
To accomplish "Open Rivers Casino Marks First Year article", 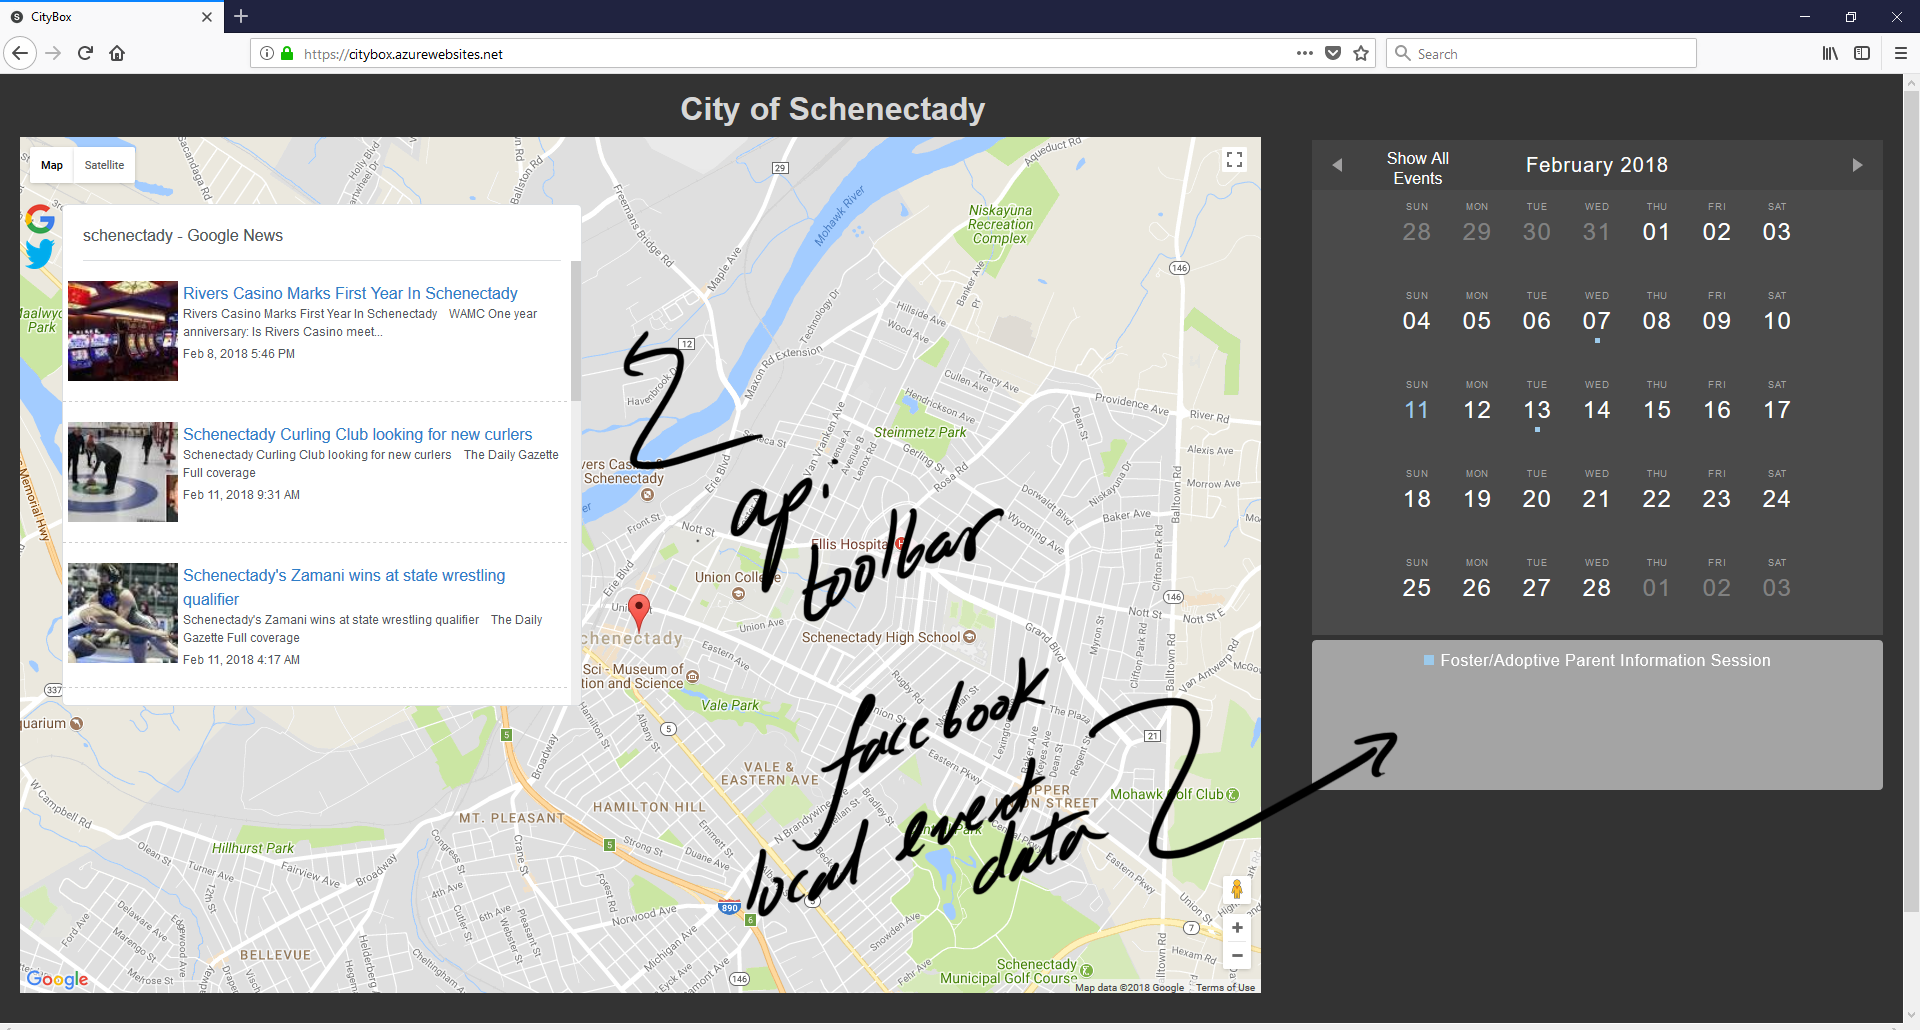I will [350, 293].
